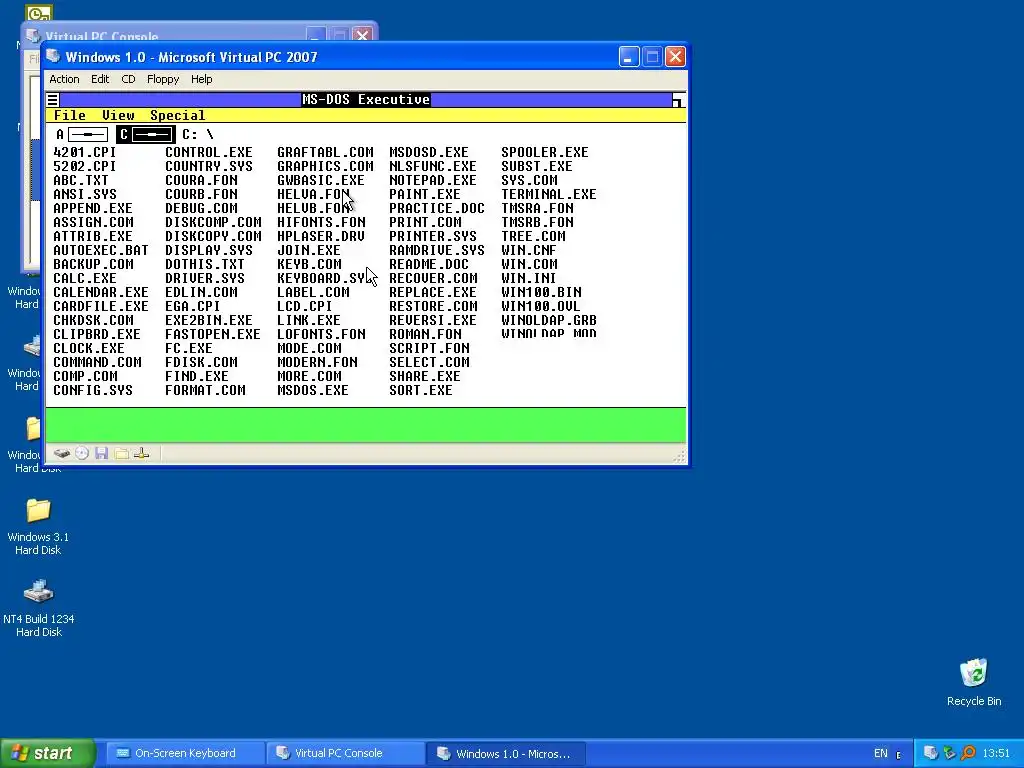Select file AUTOEXEC.BAT
Screen dimensions: 1024x768
pos(101,251)
